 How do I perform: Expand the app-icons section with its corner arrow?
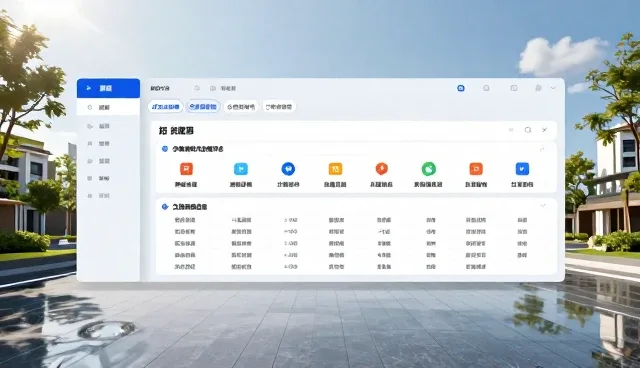tap(542, 149)
